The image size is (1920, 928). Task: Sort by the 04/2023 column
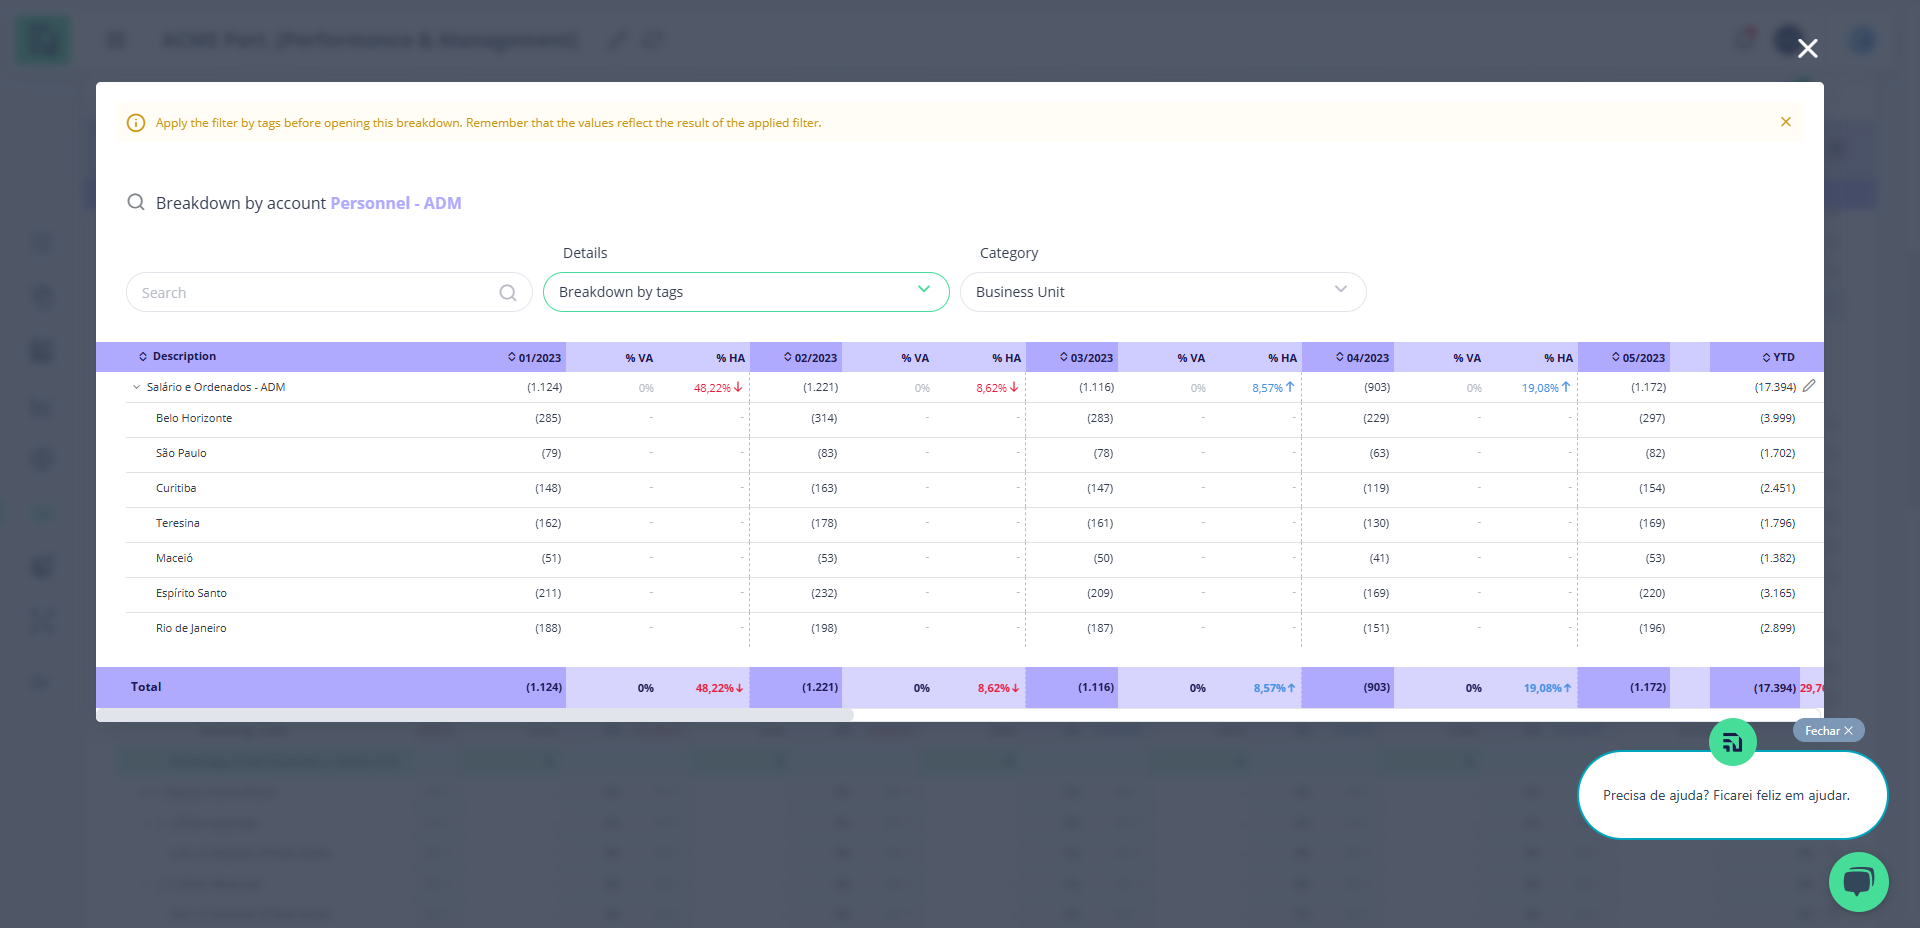(x=1362, y=358)
